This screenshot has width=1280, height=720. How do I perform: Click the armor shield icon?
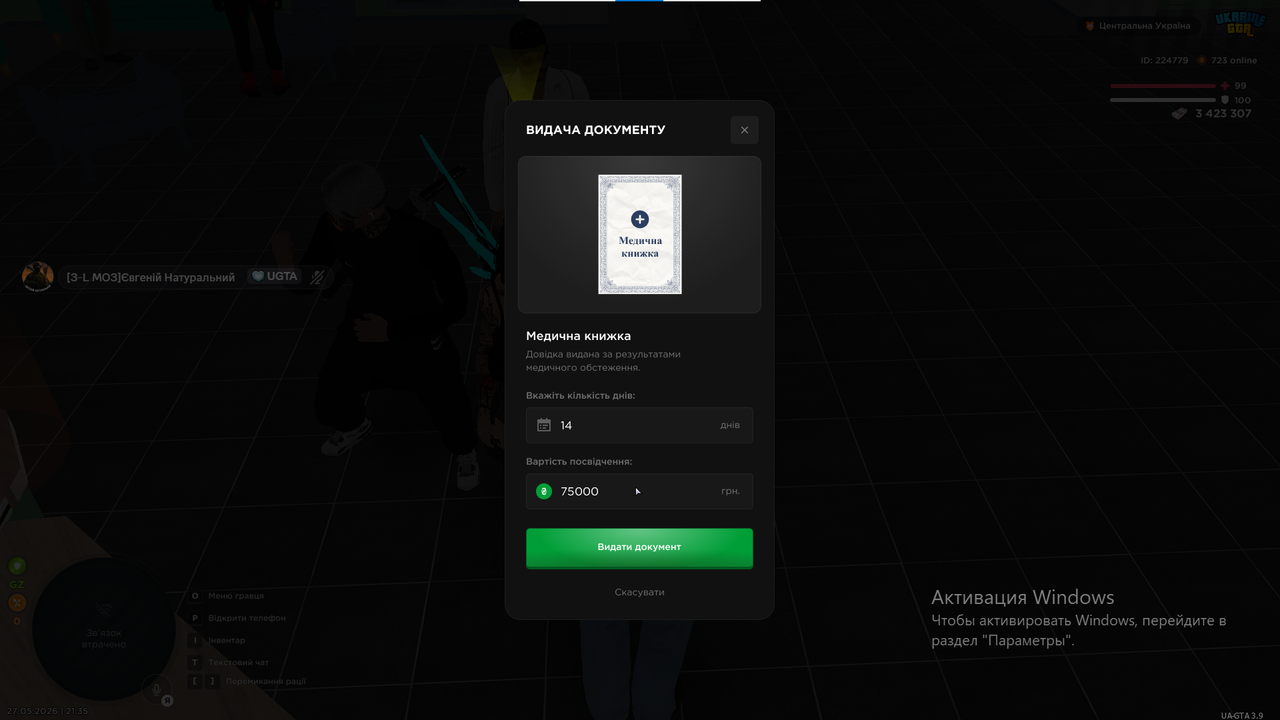pos(1225,100)
